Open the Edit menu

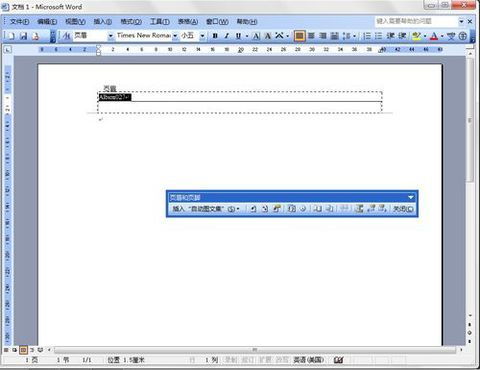pos(47,22)
